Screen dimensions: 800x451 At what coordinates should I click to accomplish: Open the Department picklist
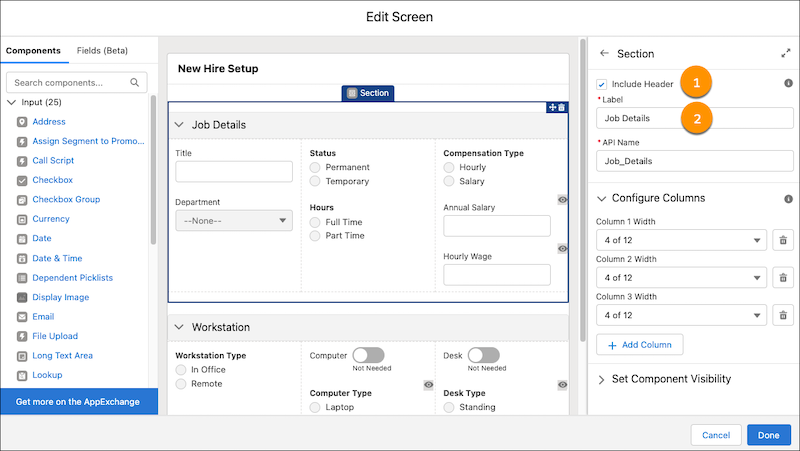(234, 221)
